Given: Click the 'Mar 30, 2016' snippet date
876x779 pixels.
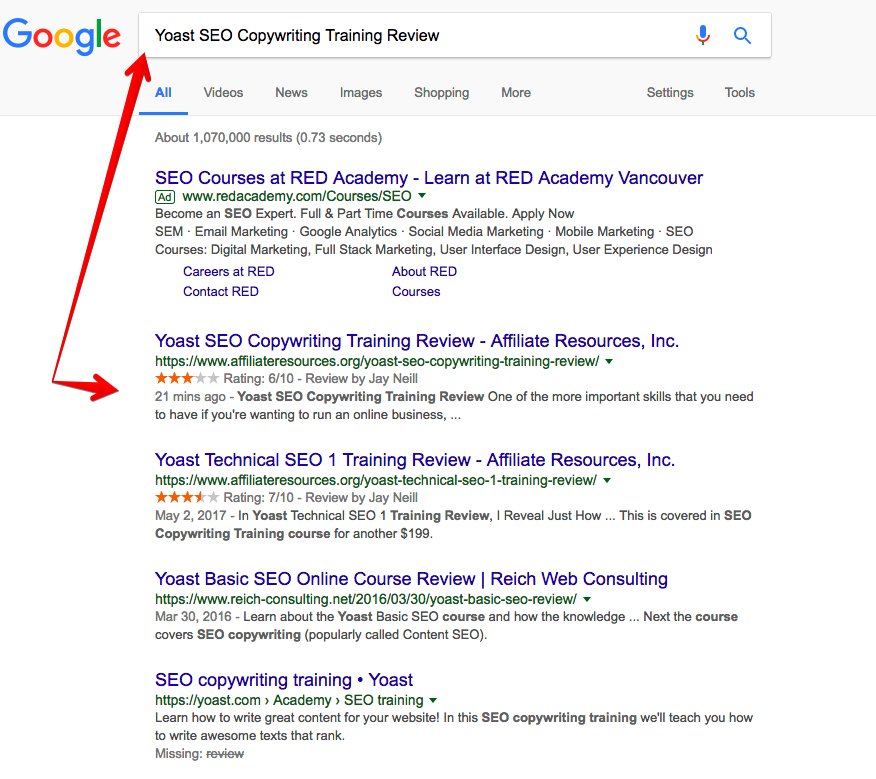Looking at the screenshot, I should tap(193, 617).
